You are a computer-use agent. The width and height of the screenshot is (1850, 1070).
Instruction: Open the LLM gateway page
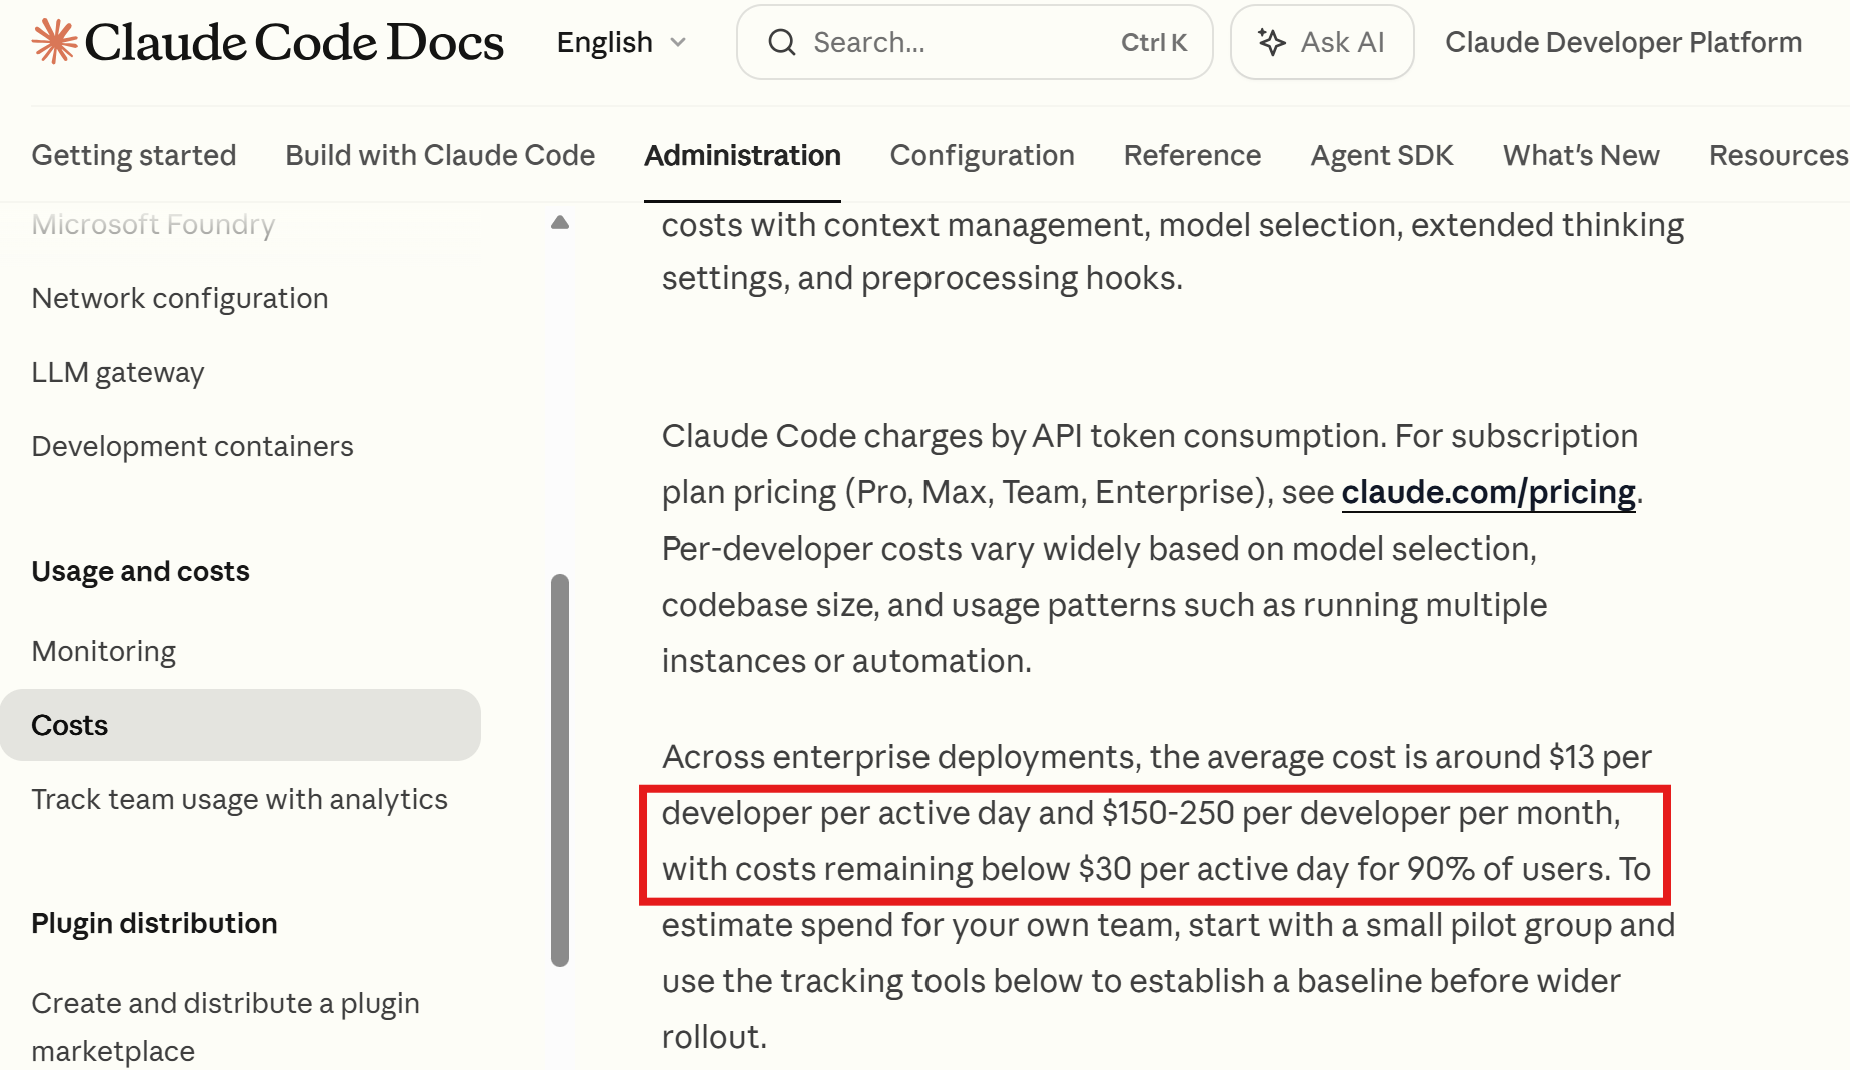[117, 371]
